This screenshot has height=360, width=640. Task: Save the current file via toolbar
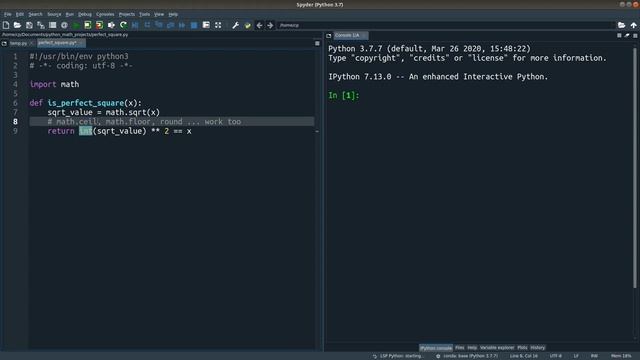coord(29,25)
